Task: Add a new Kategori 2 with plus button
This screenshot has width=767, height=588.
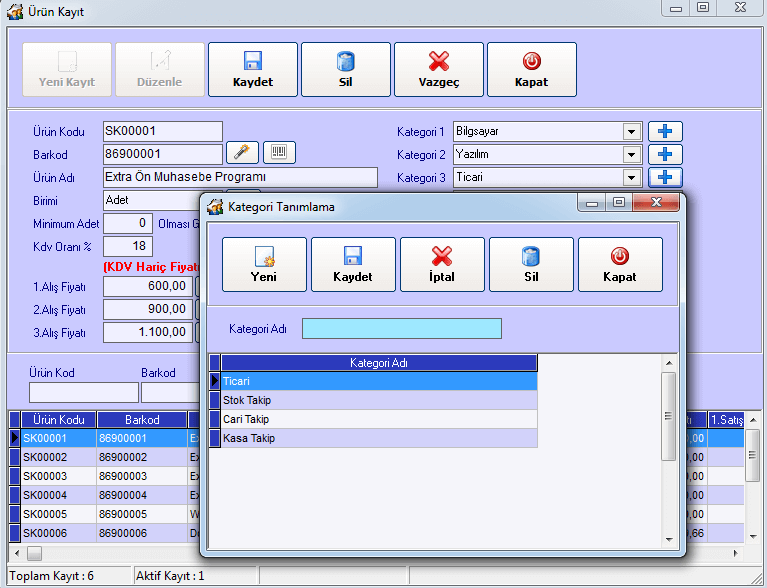Action: (665, 154)
